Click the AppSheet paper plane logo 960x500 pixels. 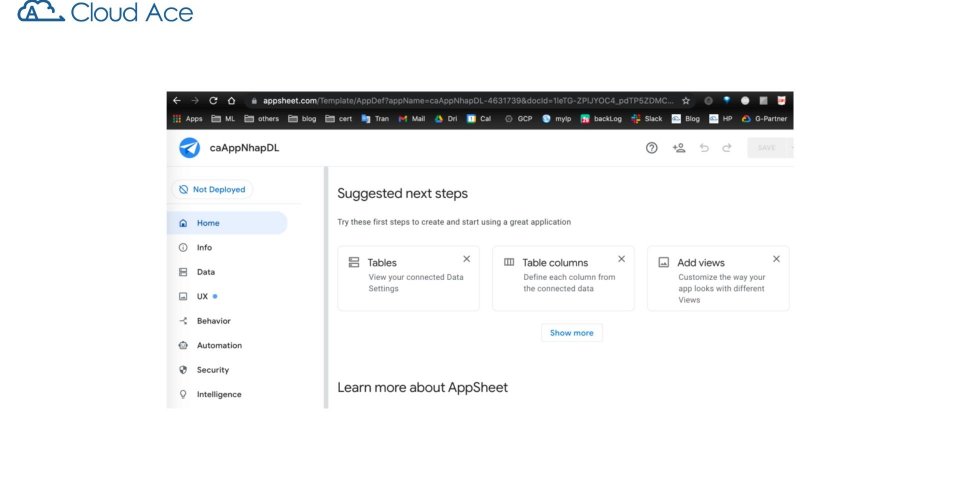click(x=189, y=147)
